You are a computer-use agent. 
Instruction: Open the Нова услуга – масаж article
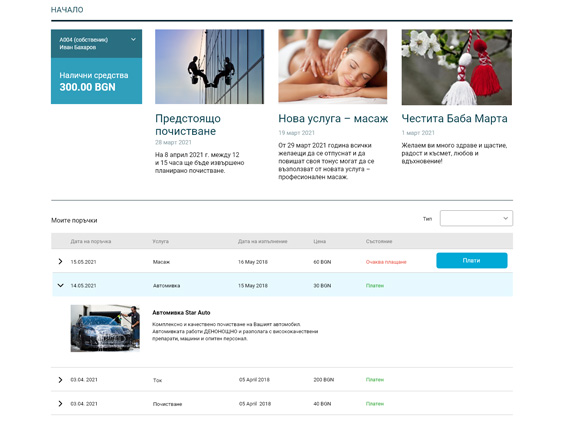[x=333, y=118]
